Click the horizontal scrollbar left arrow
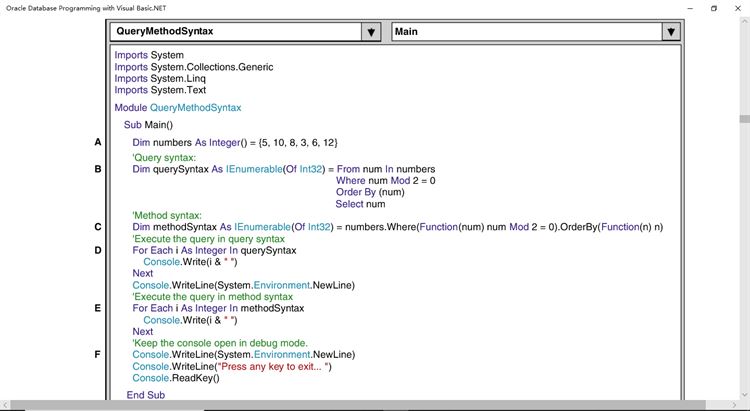750x411 pixels. [5, 405]
